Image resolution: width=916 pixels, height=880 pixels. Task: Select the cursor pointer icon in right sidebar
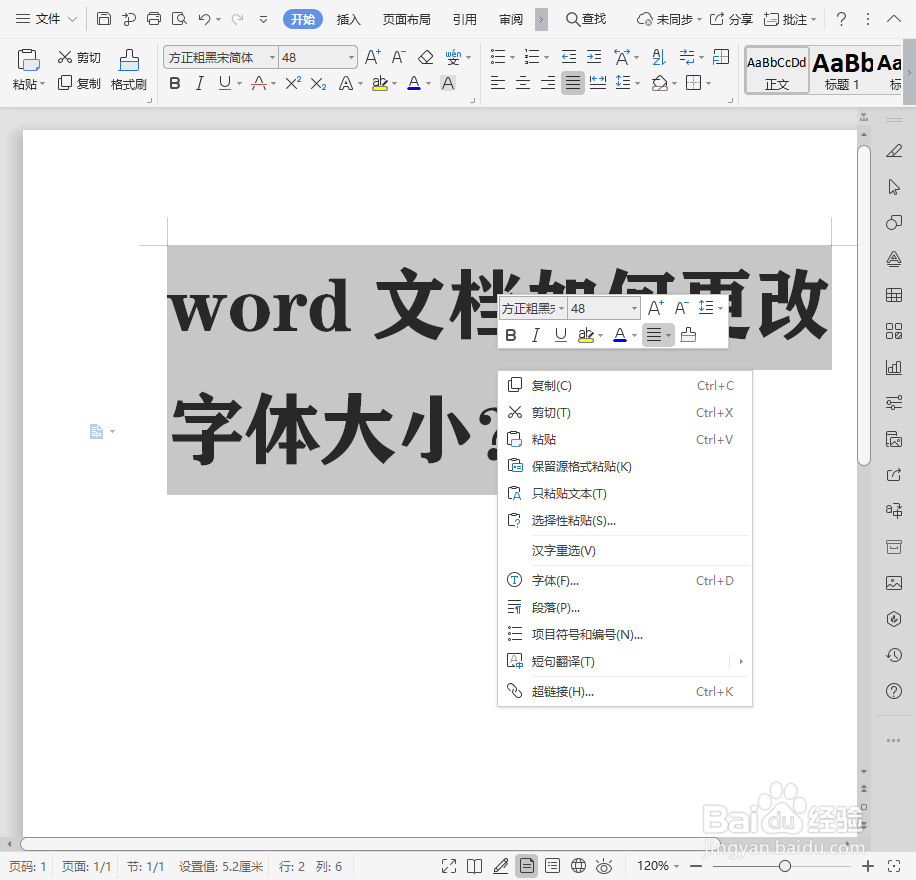point(893,186)
